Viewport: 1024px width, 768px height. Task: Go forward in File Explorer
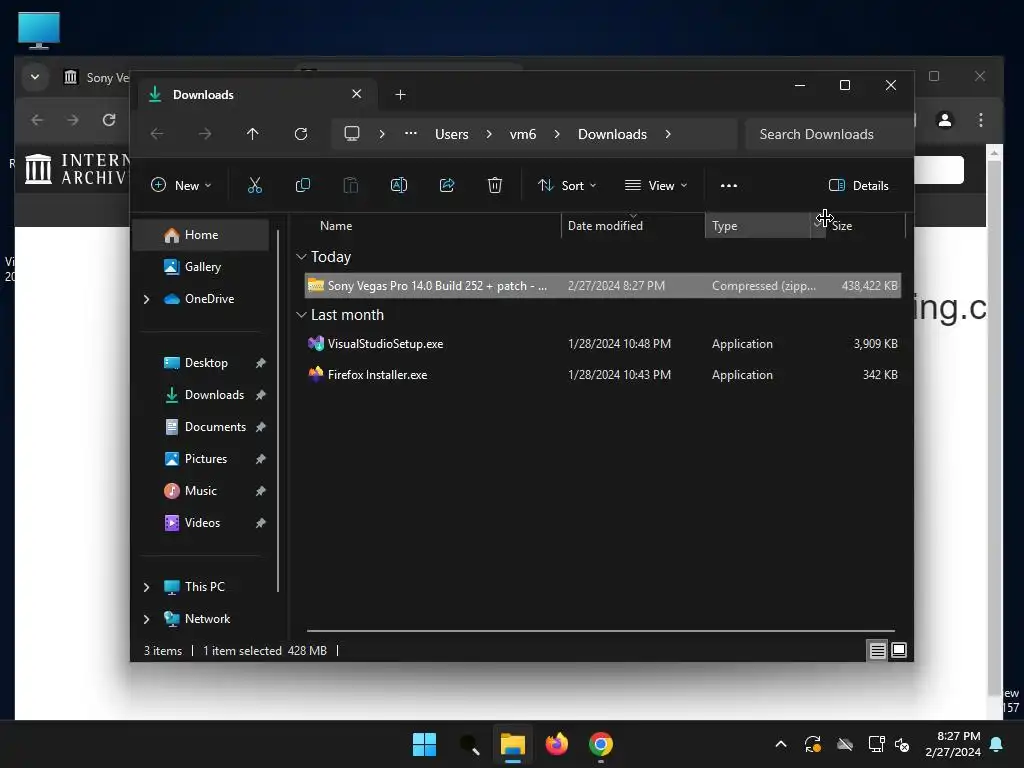pyautogui.click(x=205, y=134)
